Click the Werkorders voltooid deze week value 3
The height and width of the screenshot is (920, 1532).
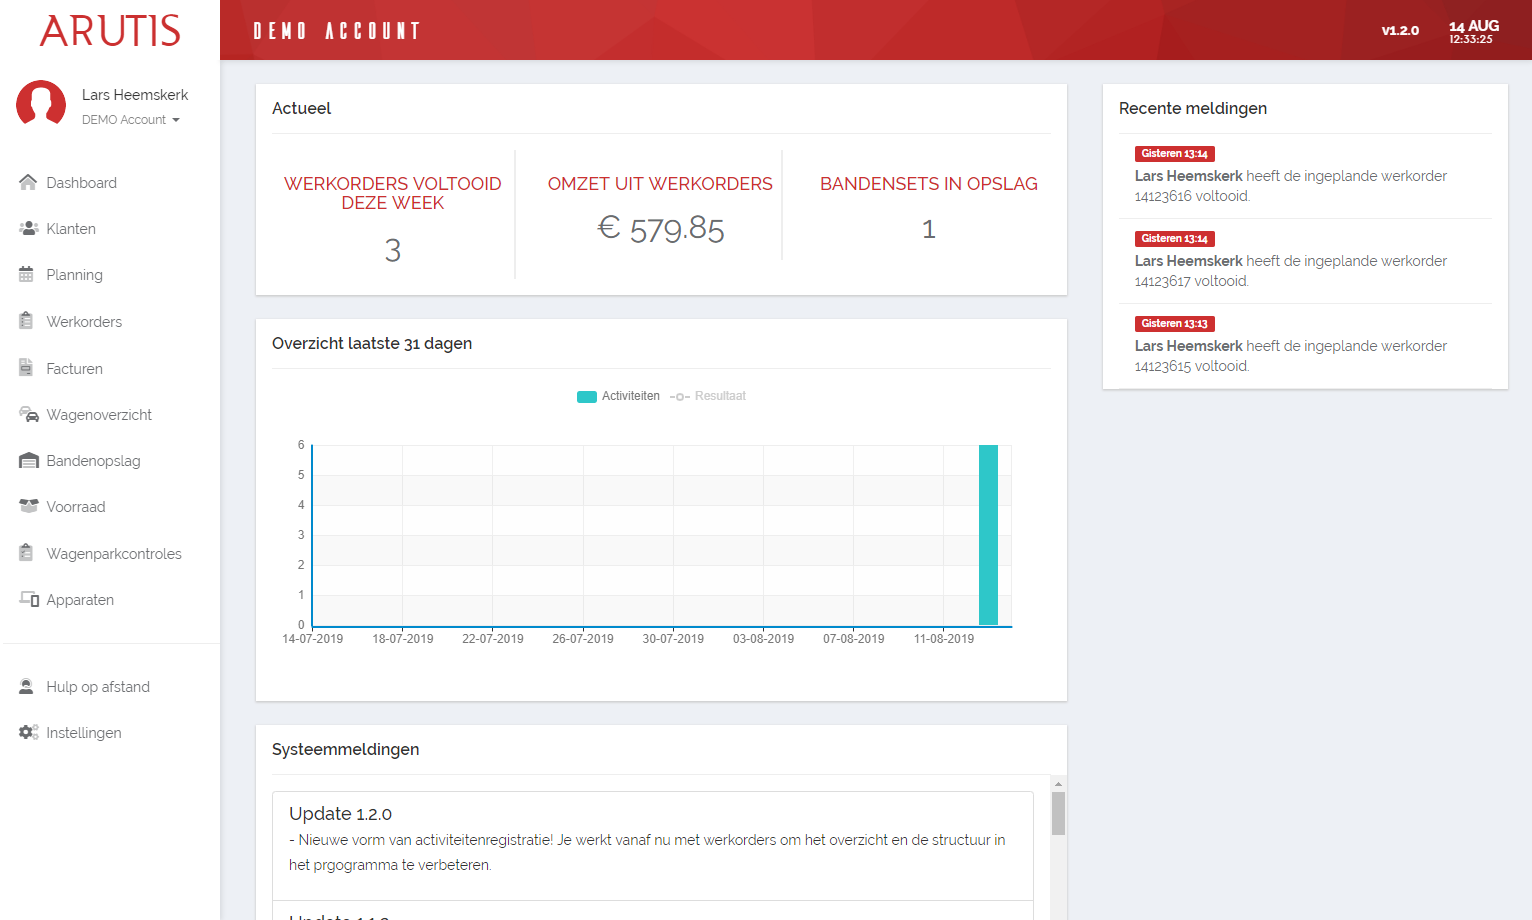point(393,250)
